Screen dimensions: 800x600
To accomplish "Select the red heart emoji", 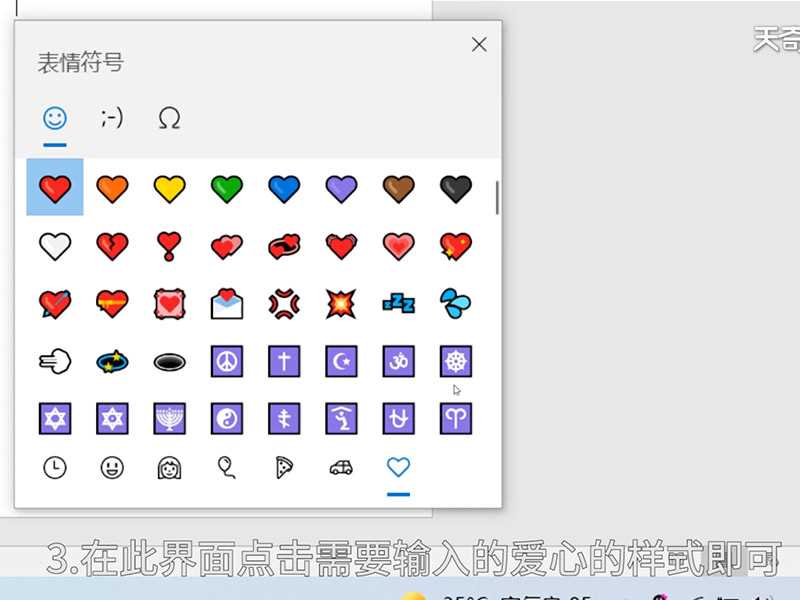I will [54, 187].
